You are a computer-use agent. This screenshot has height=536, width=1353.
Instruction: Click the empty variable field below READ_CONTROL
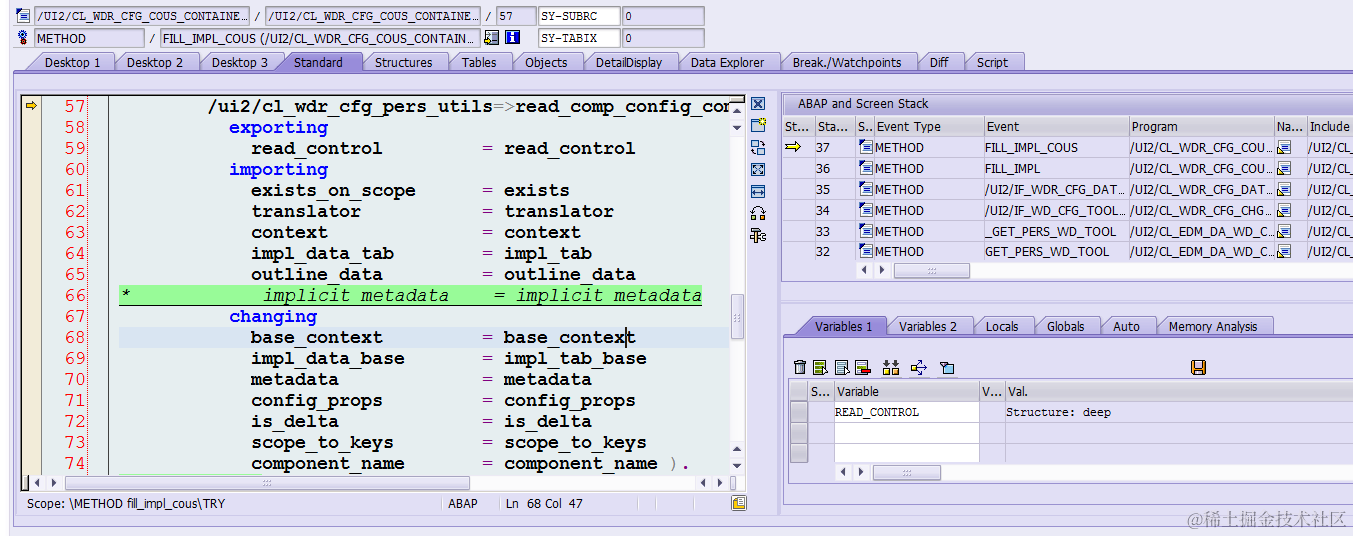(906, 432)
